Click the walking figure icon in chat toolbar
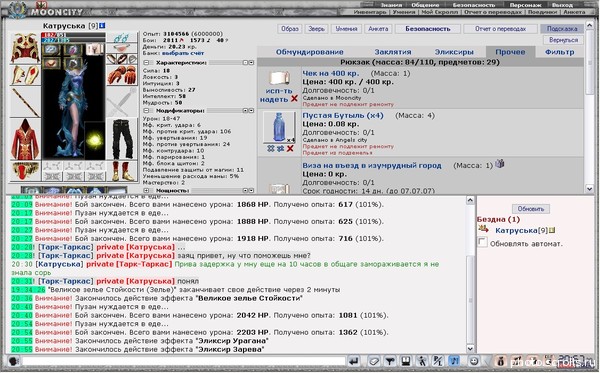Image resolution: width=600 pixels, height=373 pixels. point(422,361)
